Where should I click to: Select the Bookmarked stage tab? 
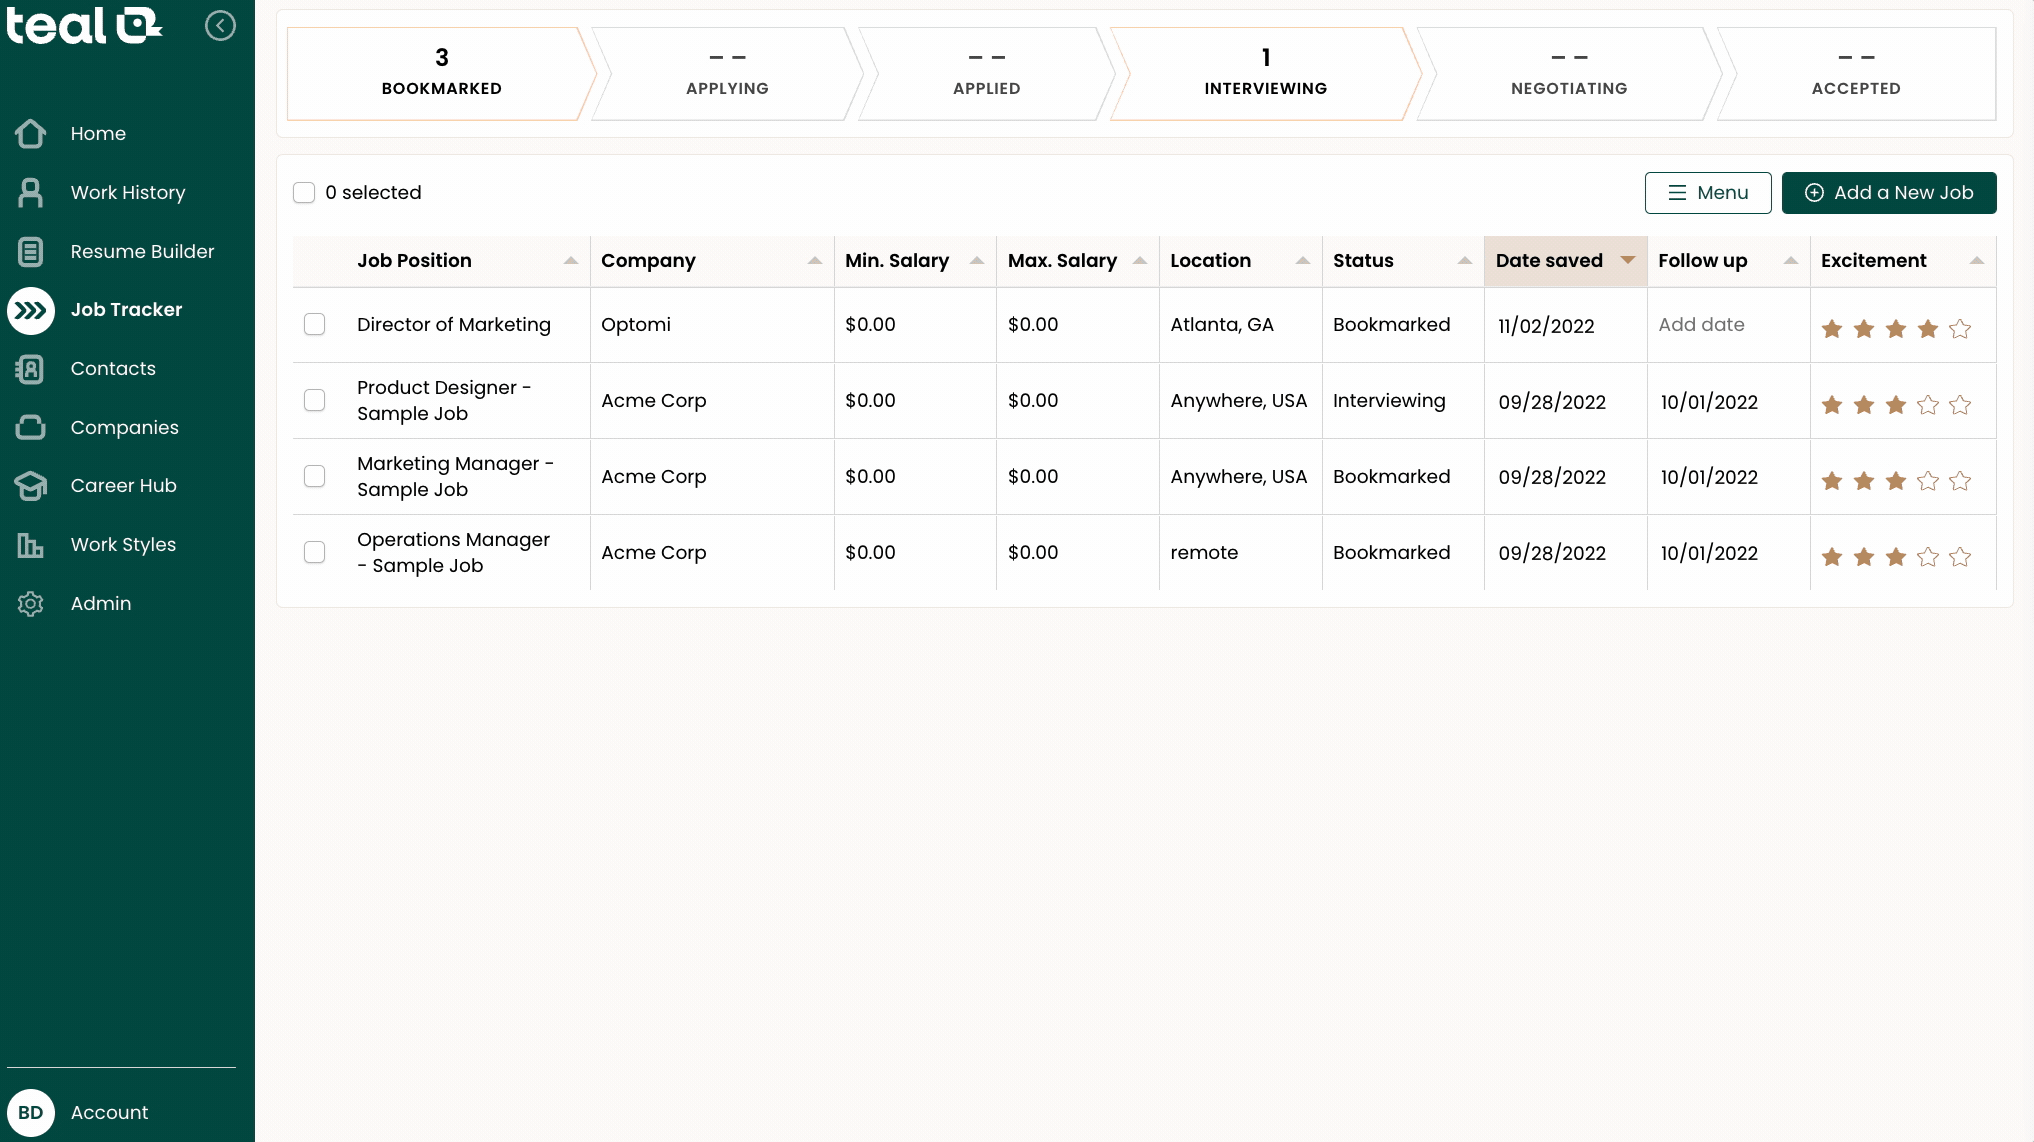441,74
